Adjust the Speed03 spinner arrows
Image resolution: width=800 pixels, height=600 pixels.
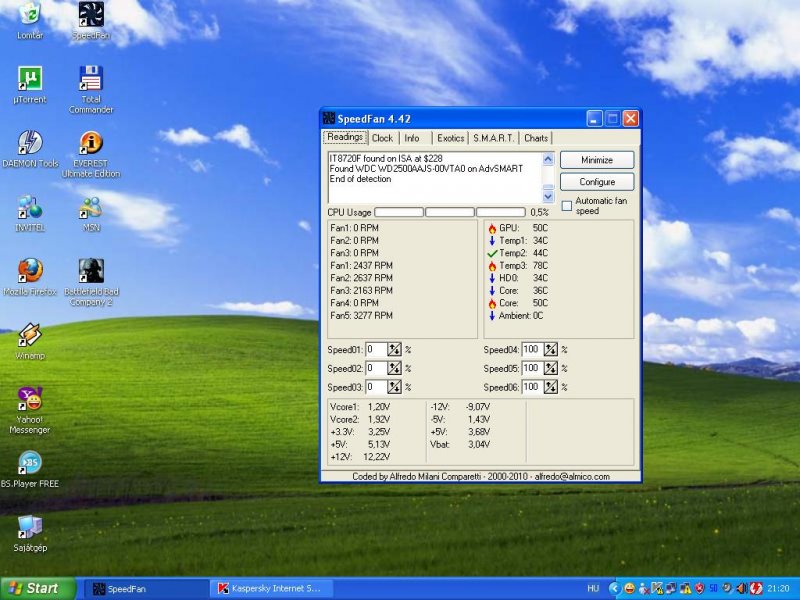coord(394,387)
